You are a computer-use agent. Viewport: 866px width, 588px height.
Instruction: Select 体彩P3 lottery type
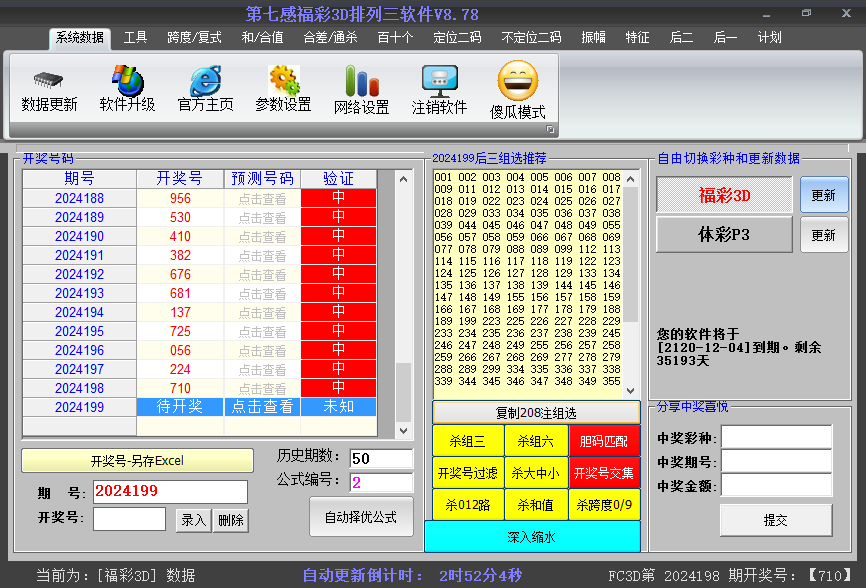tap(724, 235)
